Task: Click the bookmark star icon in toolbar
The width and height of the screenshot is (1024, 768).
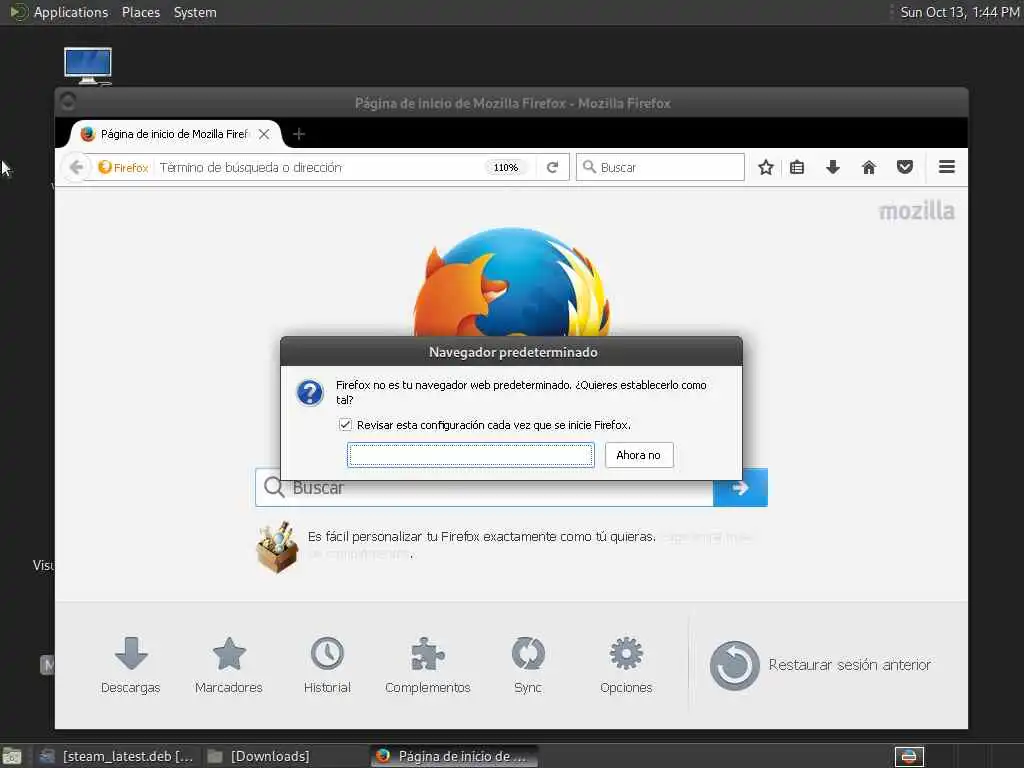Action: point(766,167)
